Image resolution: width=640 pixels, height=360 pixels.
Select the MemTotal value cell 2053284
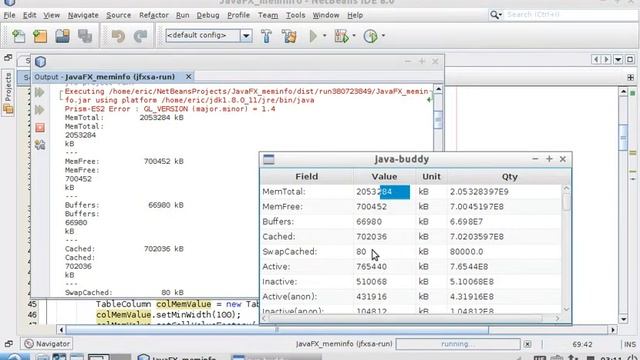click(384, 192)
